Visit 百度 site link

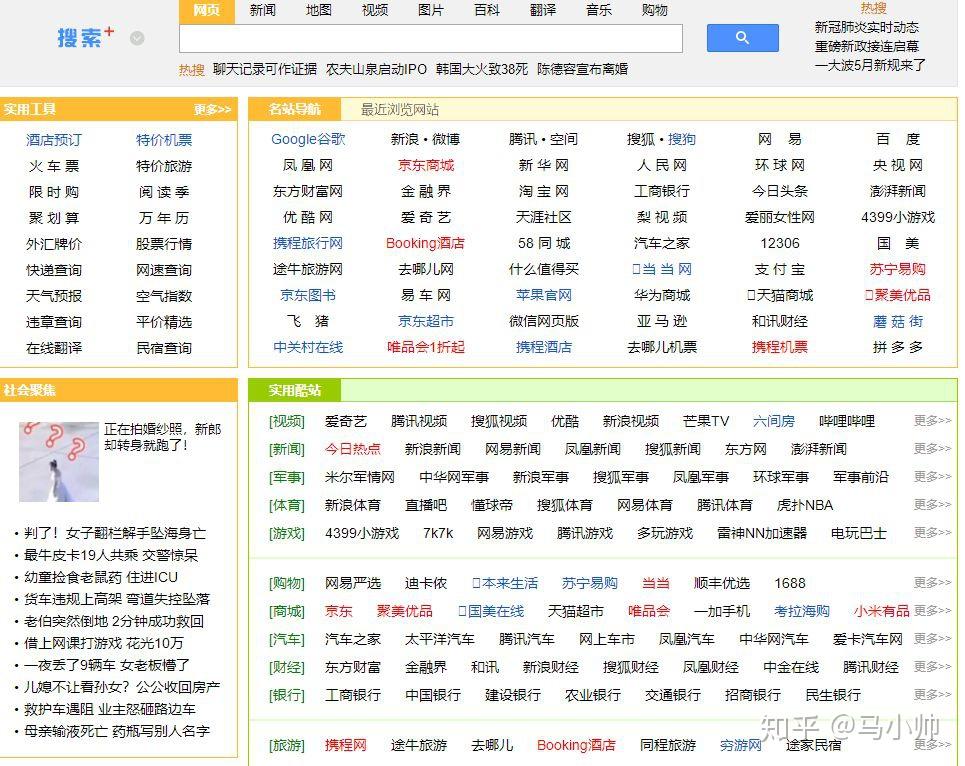pos(898,139)
